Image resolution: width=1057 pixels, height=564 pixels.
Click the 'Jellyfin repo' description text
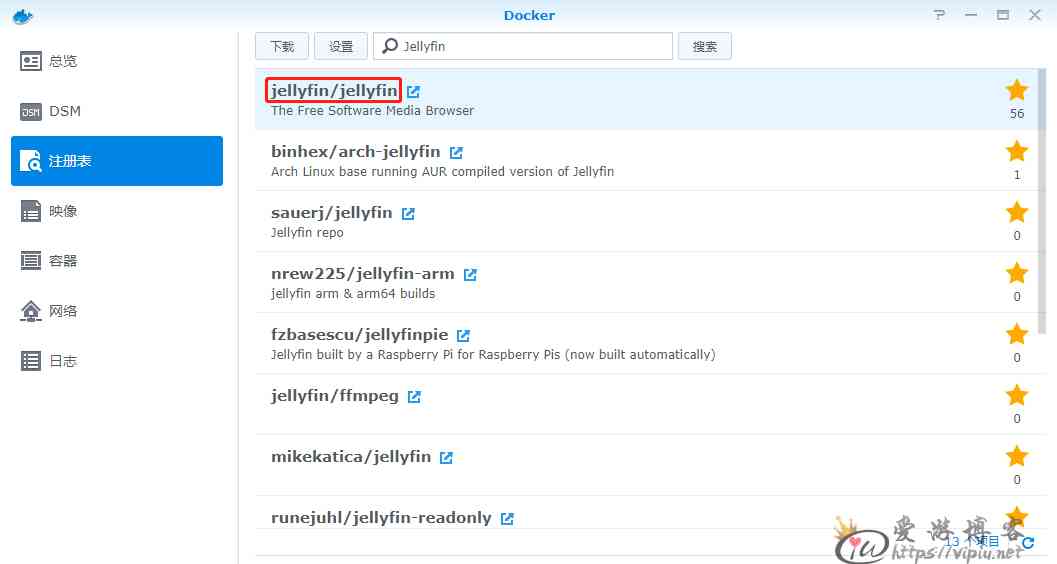point(307,232)
